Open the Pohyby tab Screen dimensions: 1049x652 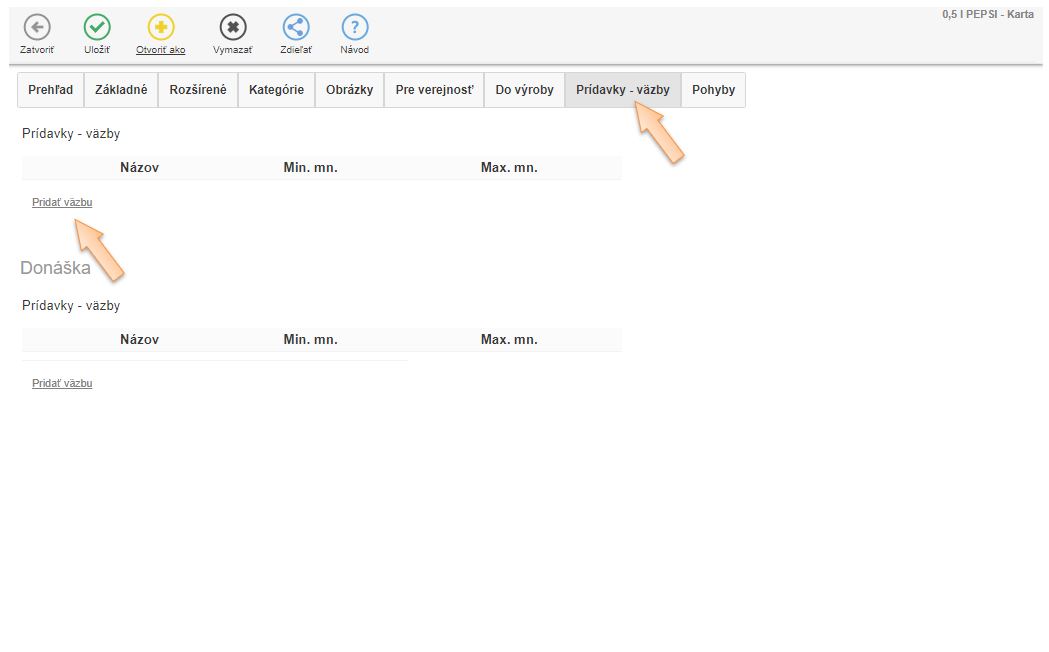pyautogui.click(x=713, y=90)
